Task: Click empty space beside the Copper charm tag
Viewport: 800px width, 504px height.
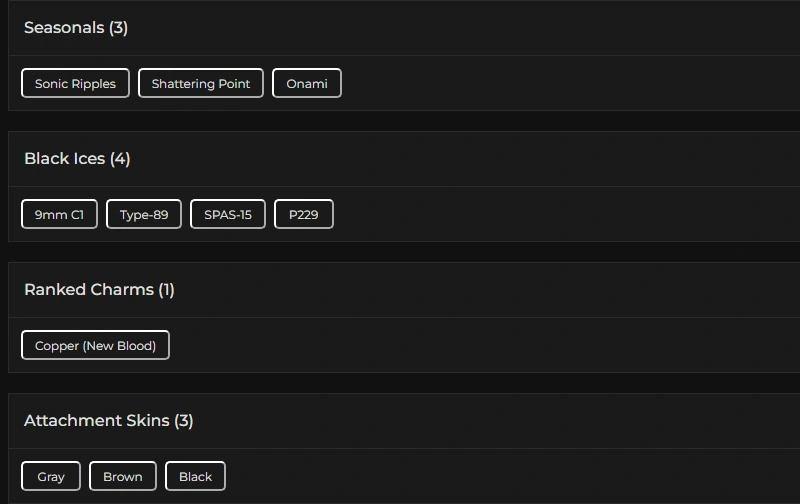Action: coord(480,346)
